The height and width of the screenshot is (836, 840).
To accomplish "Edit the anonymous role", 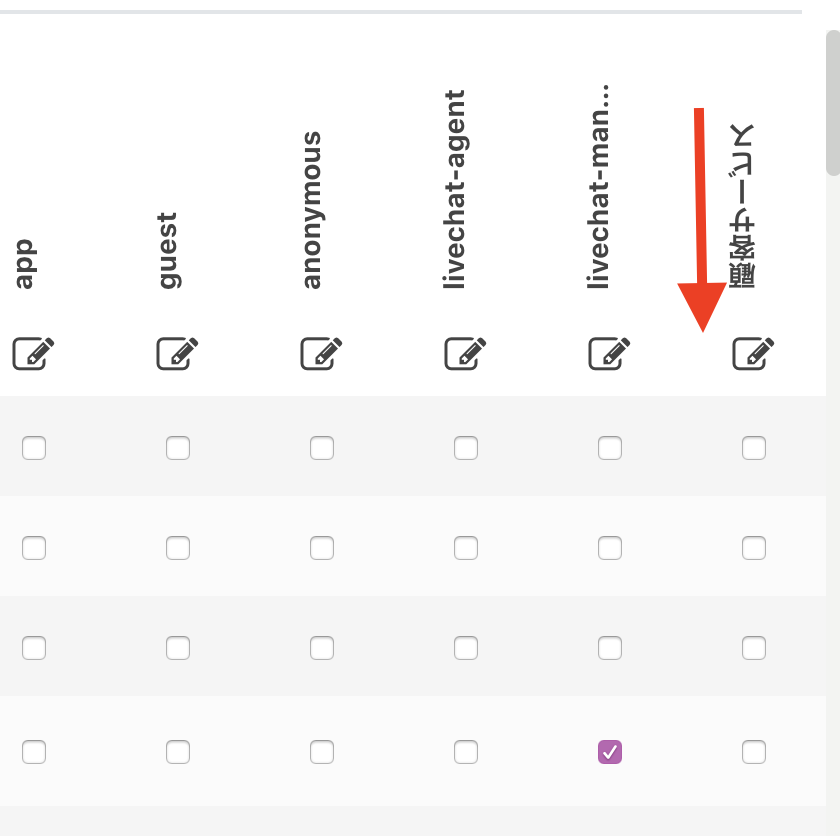I will pyautogui.click(x=321, y=353).
